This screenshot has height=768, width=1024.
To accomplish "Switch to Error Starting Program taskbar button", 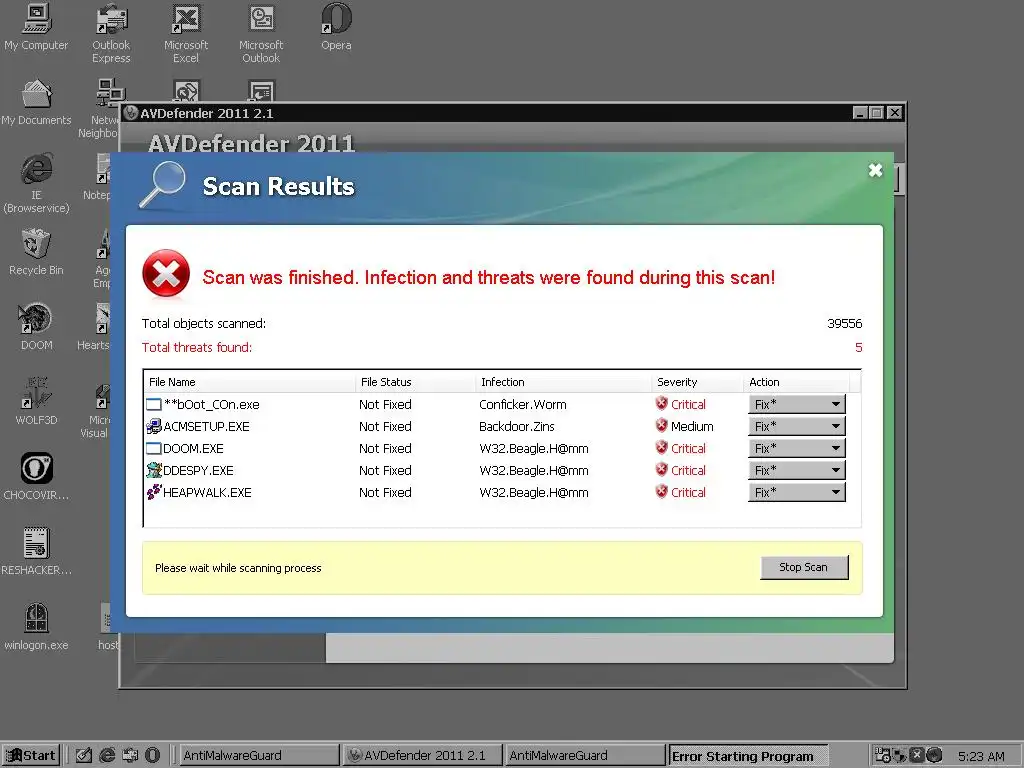I will click(x=748, y=756).
